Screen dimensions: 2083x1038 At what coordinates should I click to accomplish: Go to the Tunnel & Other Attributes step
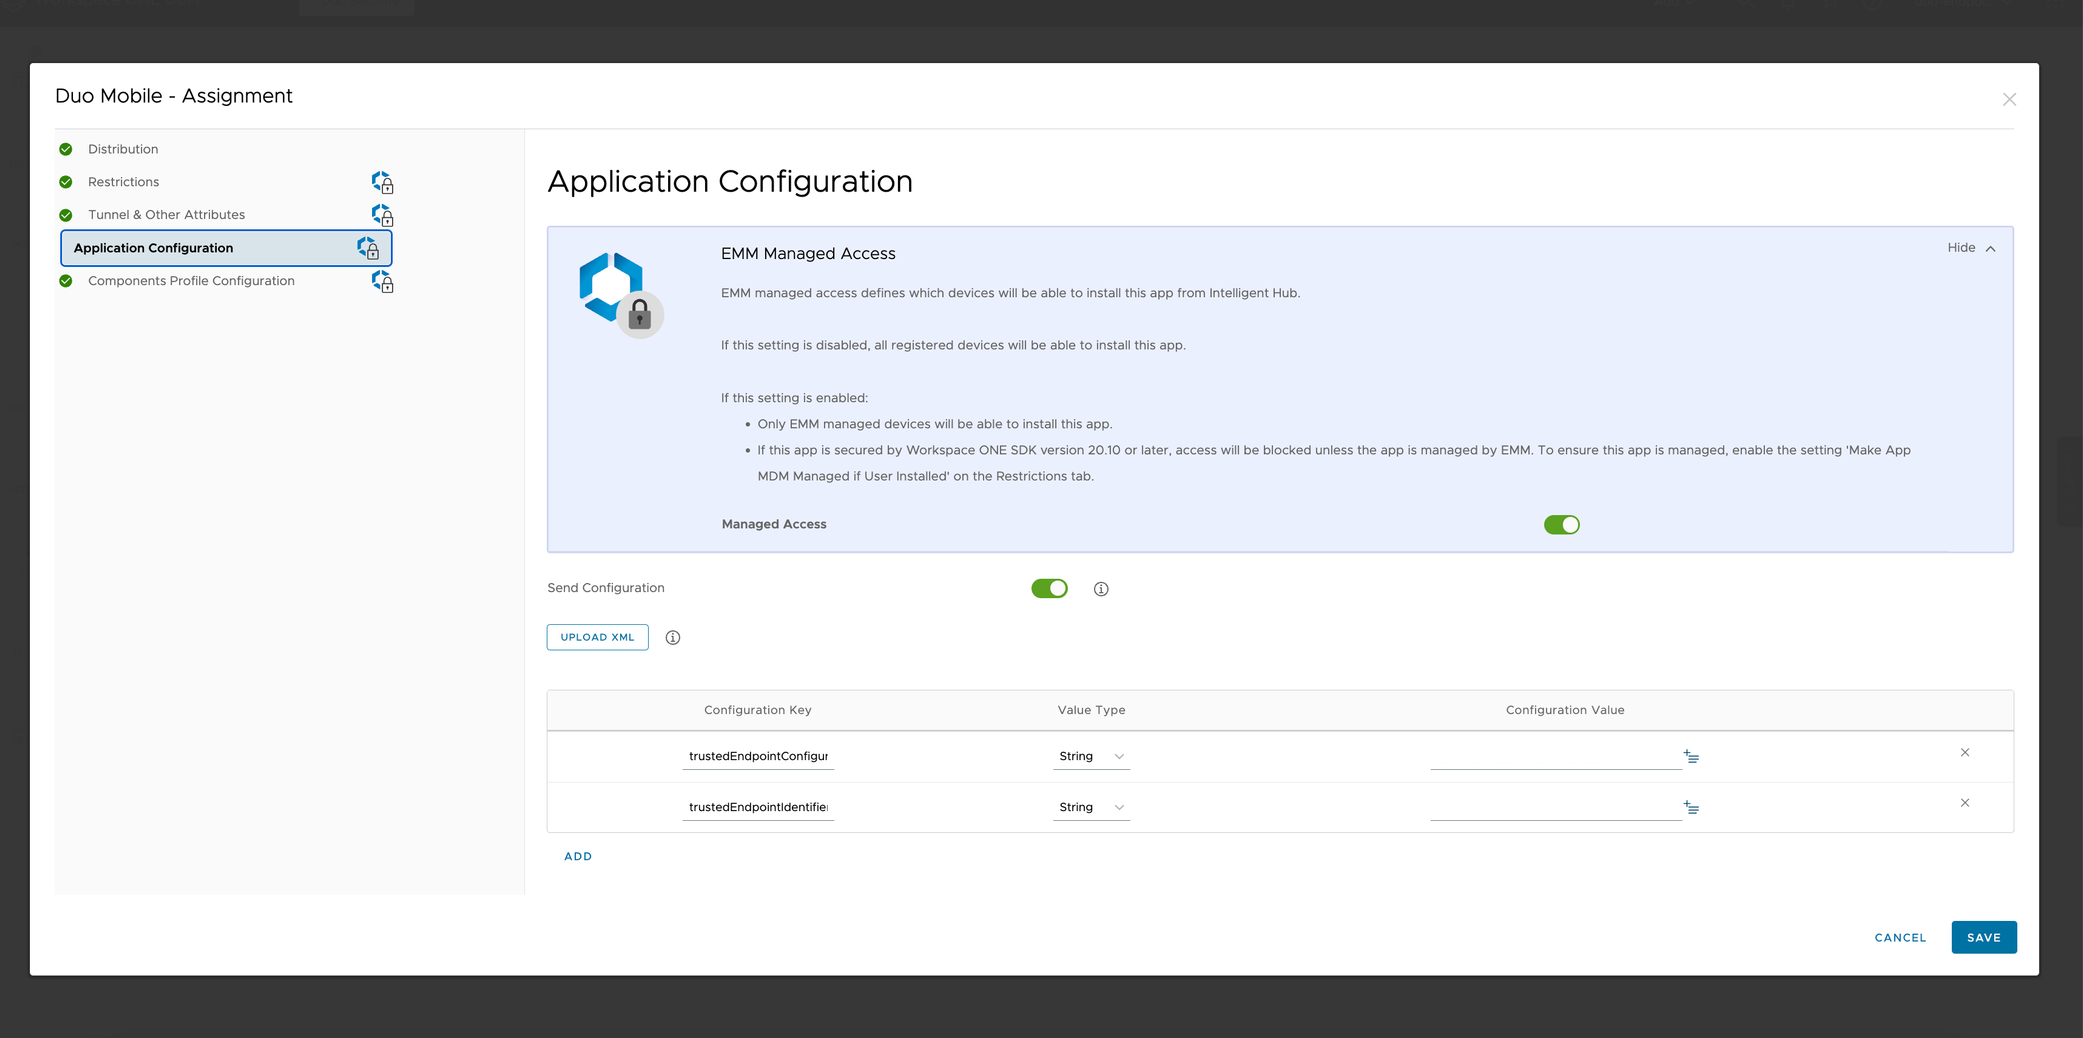[166, 215]
